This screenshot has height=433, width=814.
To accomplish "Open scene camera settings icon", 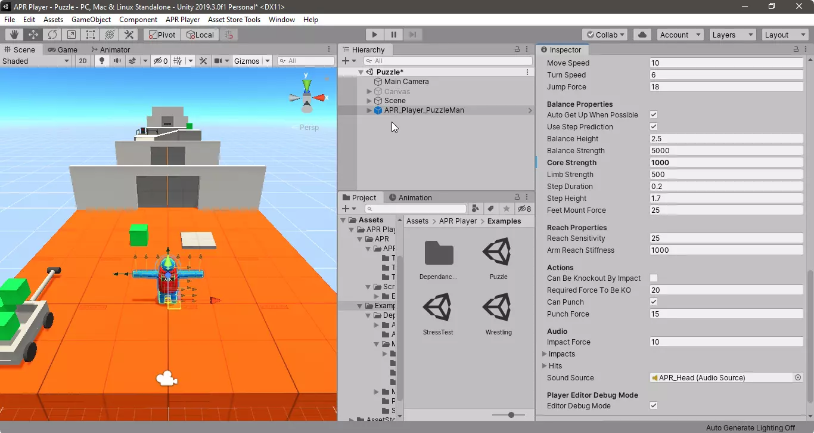I will click(x=218, y=61).
